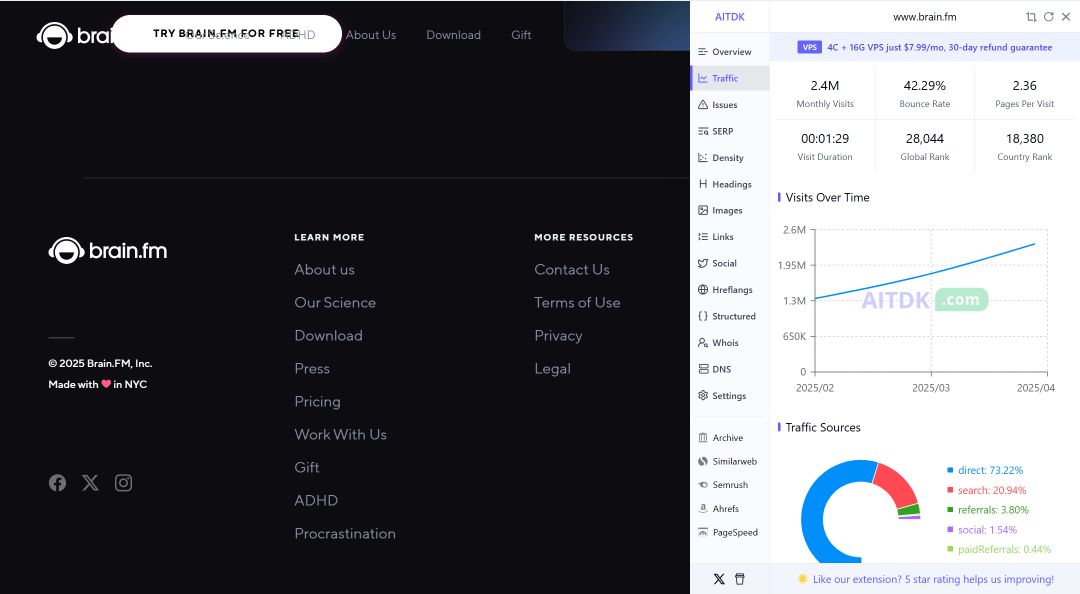Toggle the direct traffic legend entry
Image resolution: width=1080 pixels, height=594 pixels.
point(985,470)
